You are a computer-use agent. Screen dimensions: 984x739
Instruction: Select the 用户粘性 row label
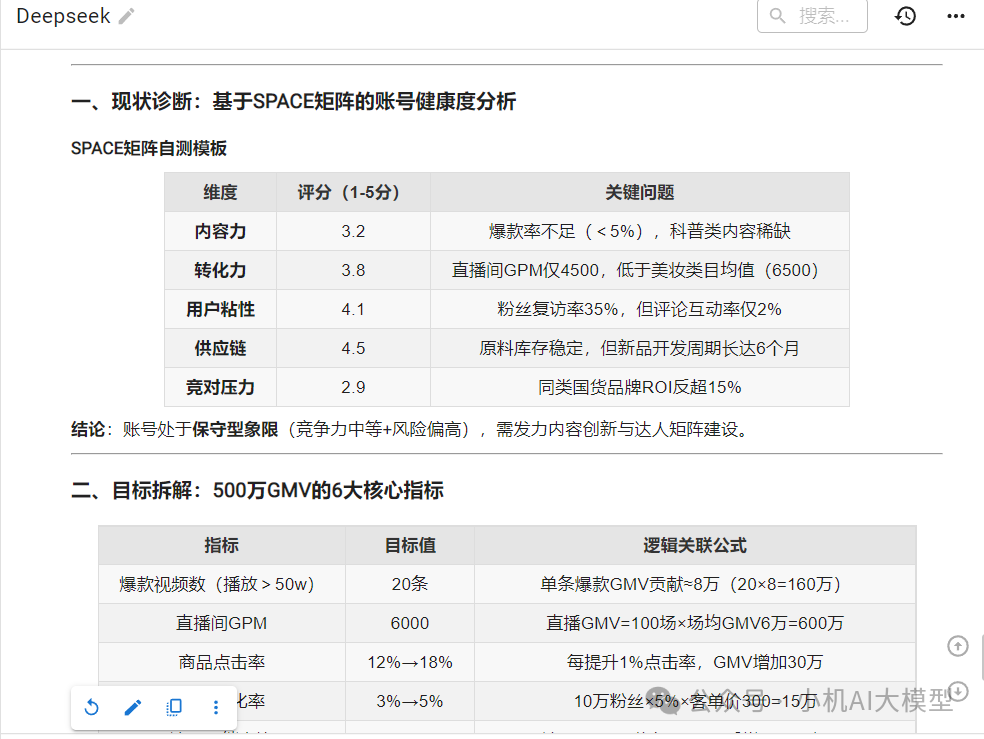(x=220, y=309)
